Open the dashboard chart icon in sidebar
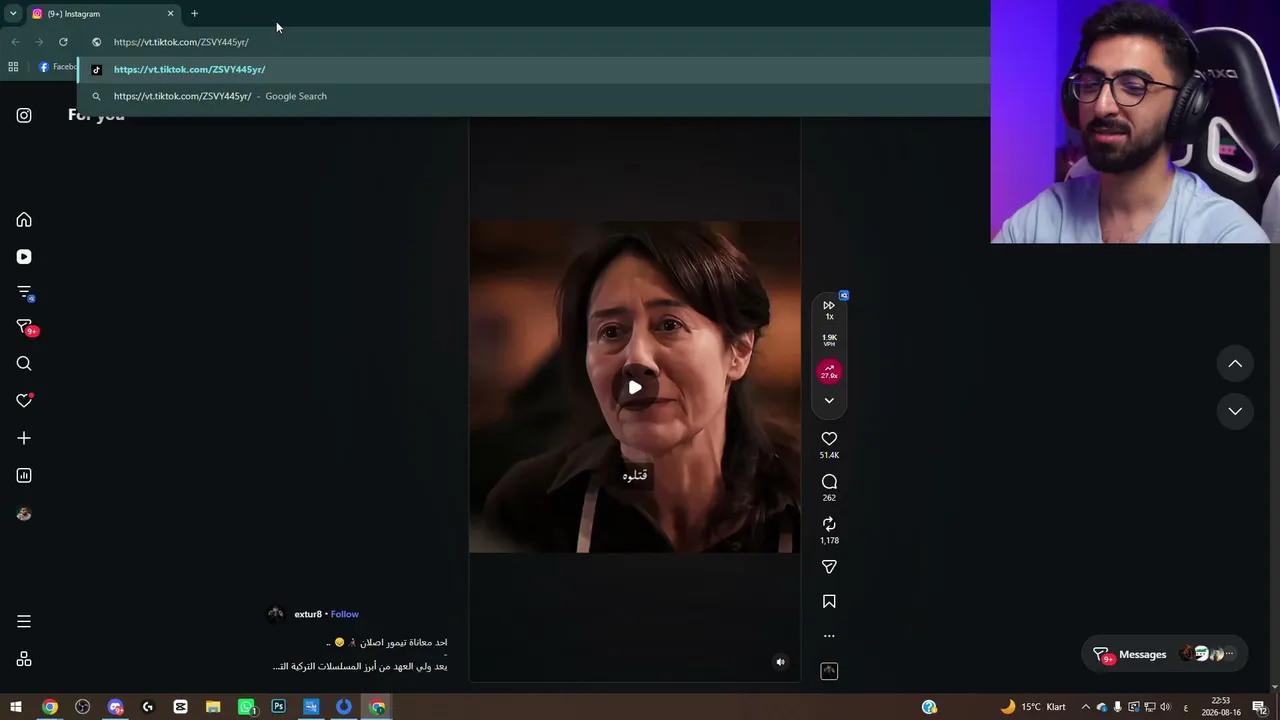 [x=24, y=476]
